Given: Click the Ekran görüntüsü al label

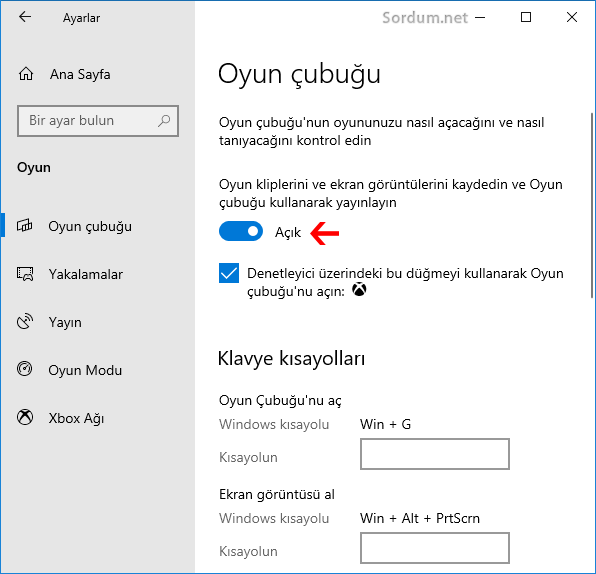Looking at the screenshot, I should pyautogui.click(x=277, y=495).
